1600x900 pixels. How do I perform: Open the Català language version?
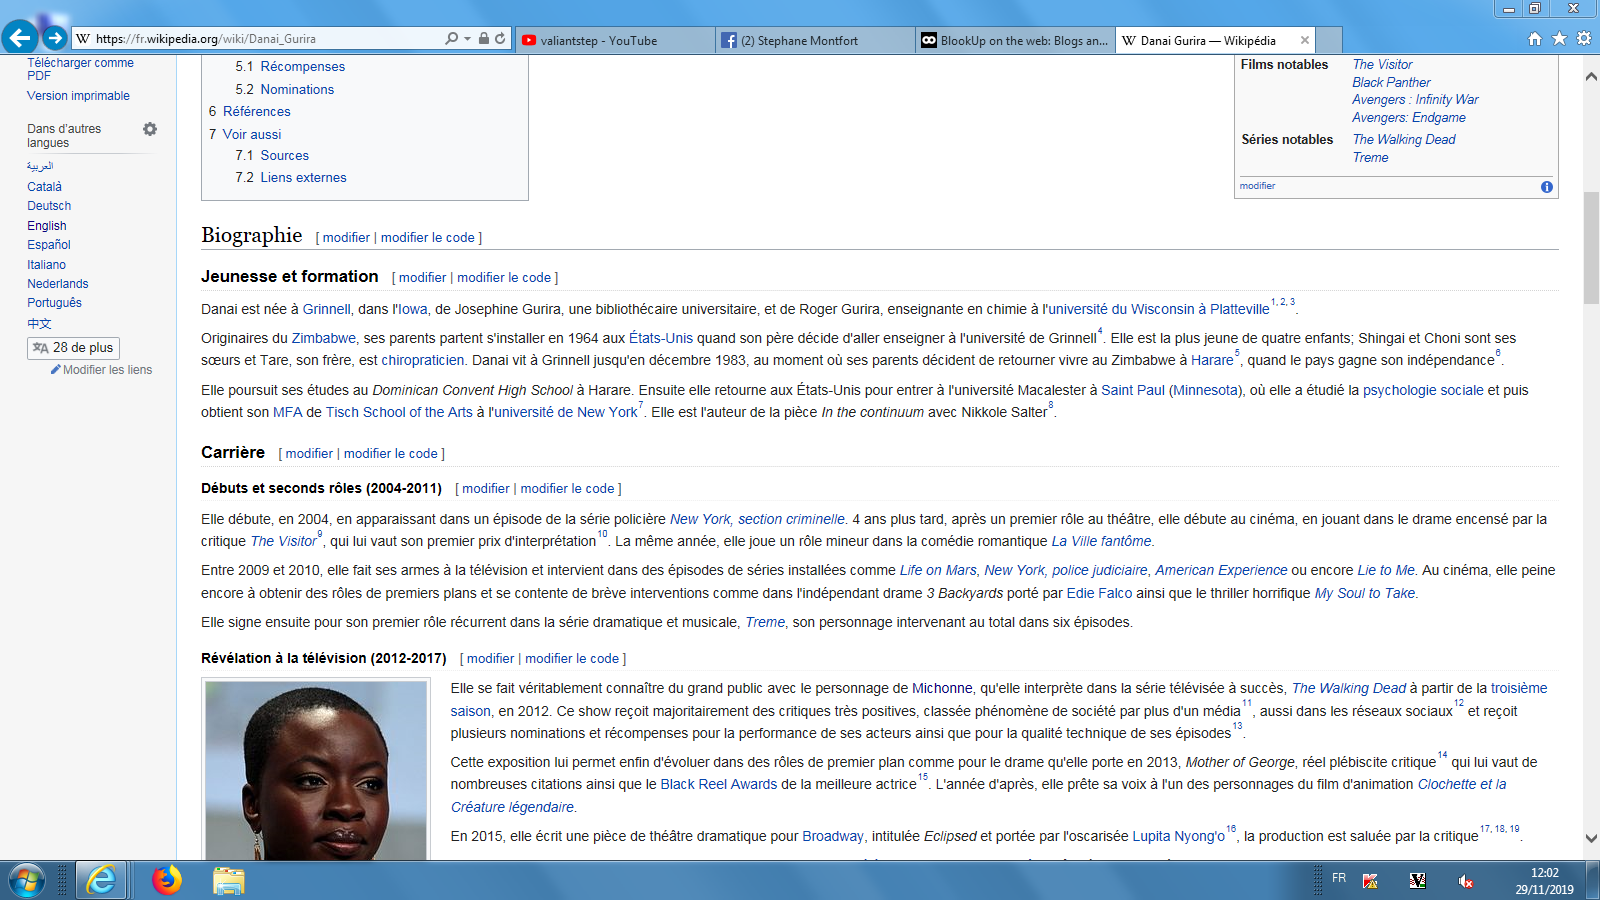tap(44, 187)
